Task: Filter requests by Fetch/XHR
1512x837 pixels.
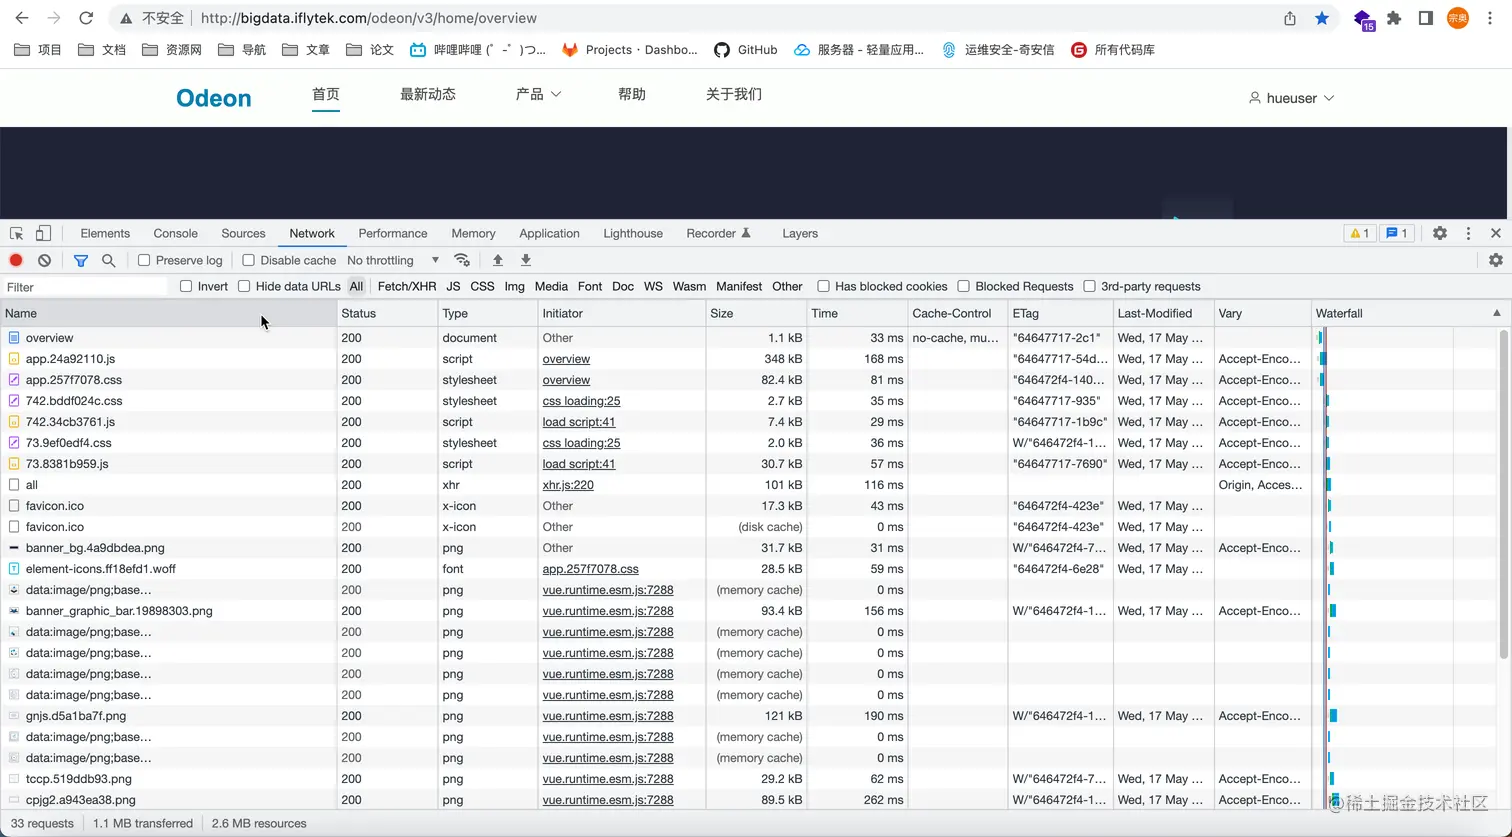Action: pyautogui.click(x=407, y=286)
